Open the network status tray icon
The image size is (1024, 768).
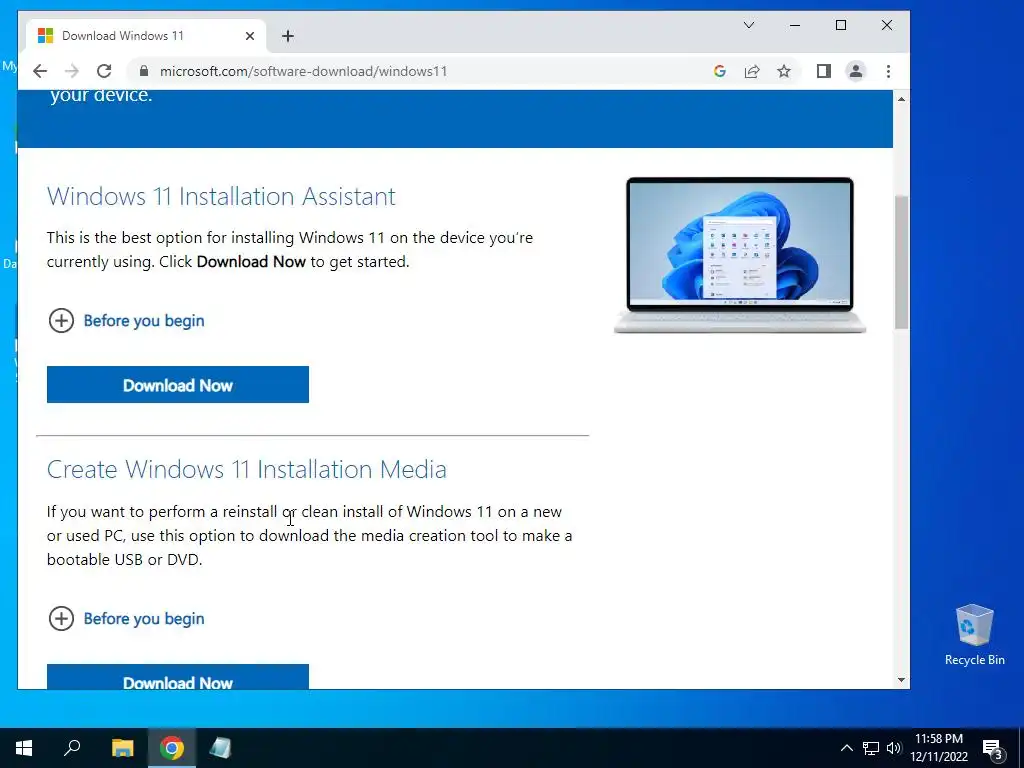[x=871, y=748]
